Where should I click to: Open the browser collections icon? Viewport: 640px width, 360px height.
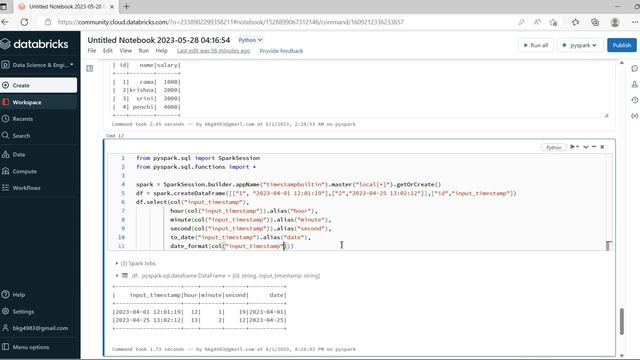[595, 22]
